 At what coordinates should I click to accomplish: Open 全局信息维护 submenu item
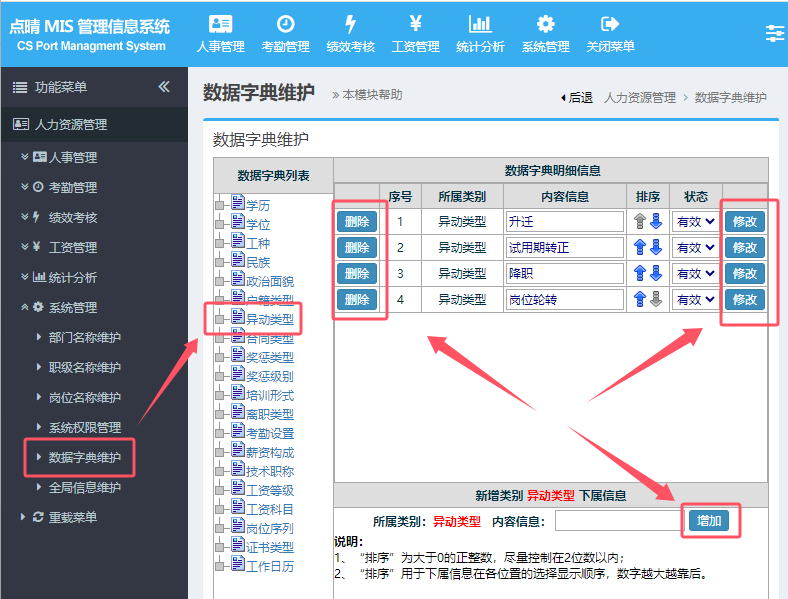point(84,487)
